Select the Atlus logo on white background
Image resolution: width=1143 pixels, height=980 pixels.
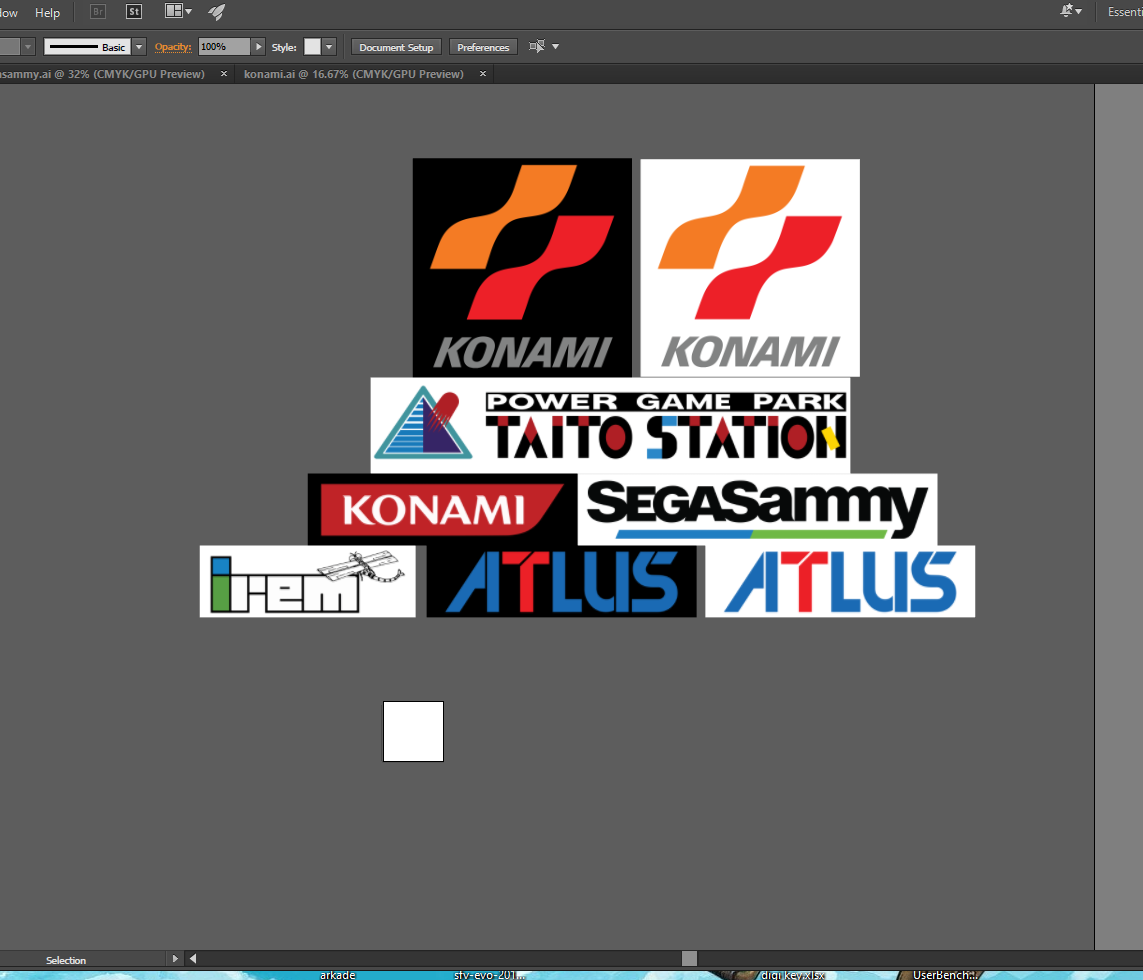point(840,581)
